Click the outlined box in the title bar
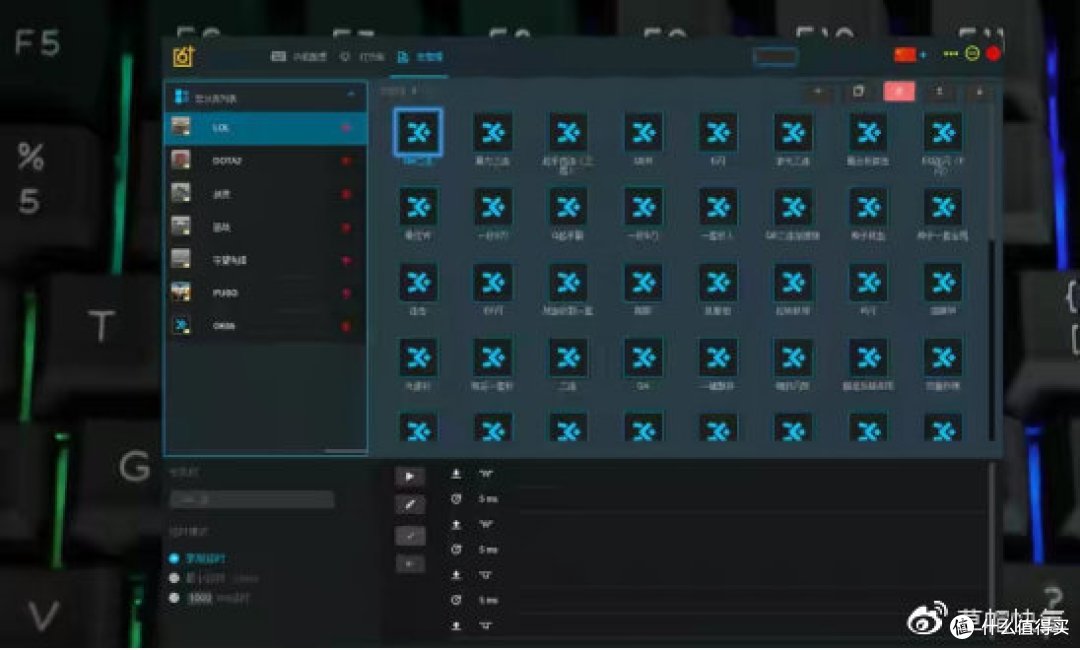1080x650 pixels. pos(776,56)
